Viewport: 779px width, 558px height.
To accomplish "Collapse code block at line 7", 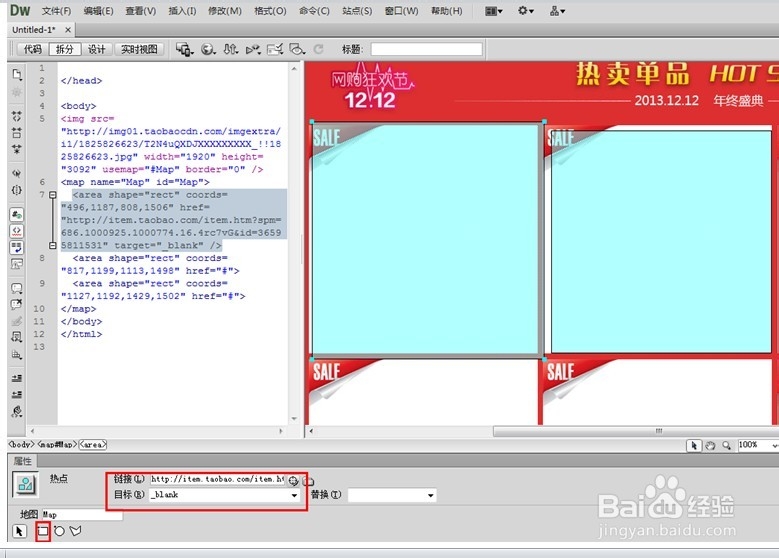I will coord(53,195).
